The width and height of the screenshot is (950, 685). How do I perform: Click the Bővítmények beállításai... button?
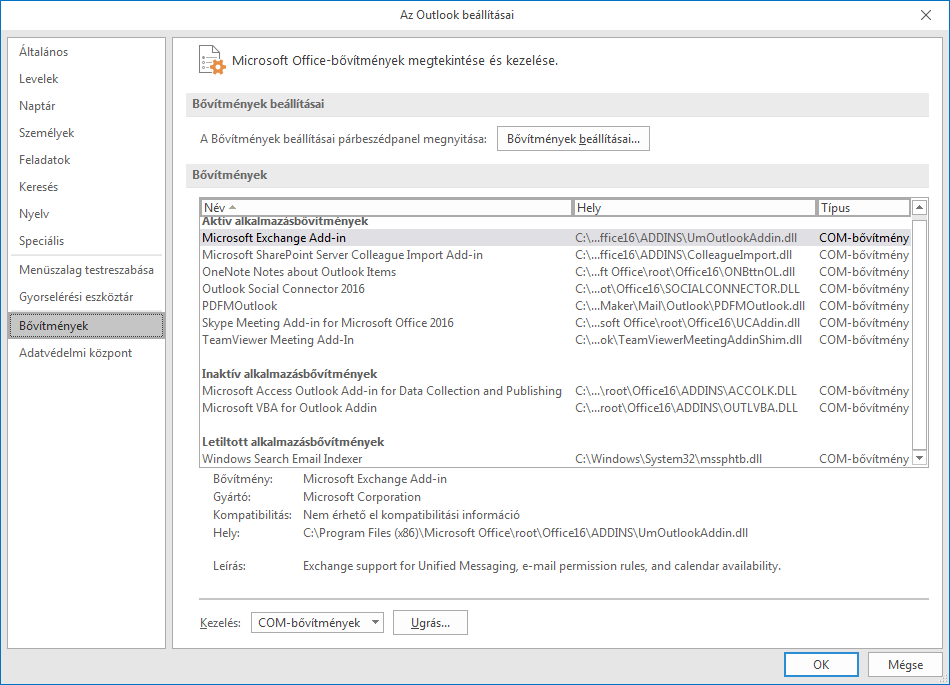(573, 139)
